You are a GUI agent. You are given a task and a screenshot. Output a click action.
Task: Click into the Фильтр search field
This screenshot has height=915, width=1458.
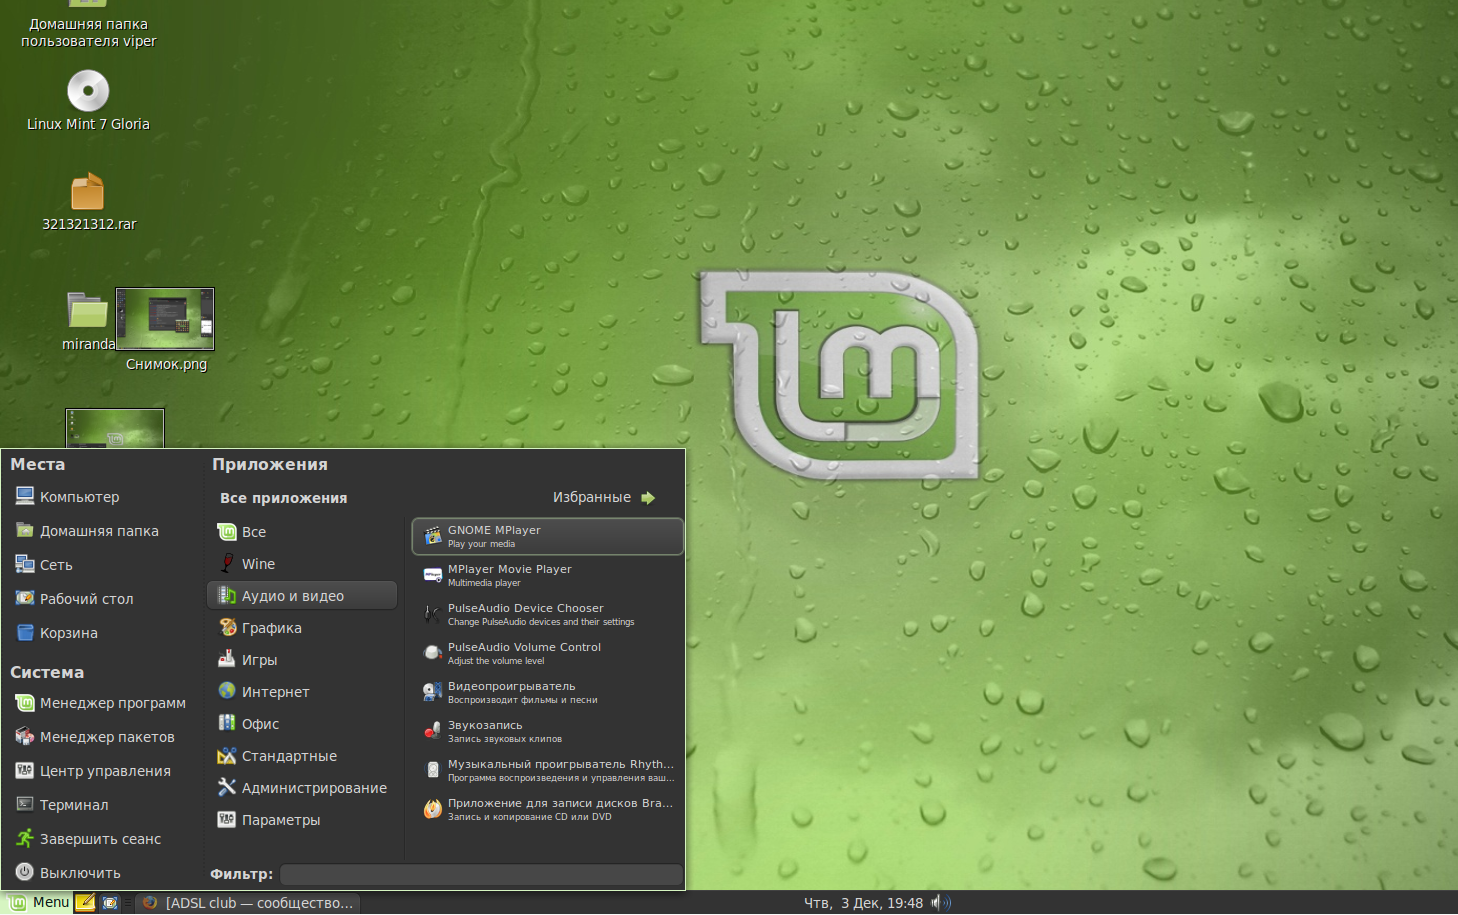click(x=480, y=874)
